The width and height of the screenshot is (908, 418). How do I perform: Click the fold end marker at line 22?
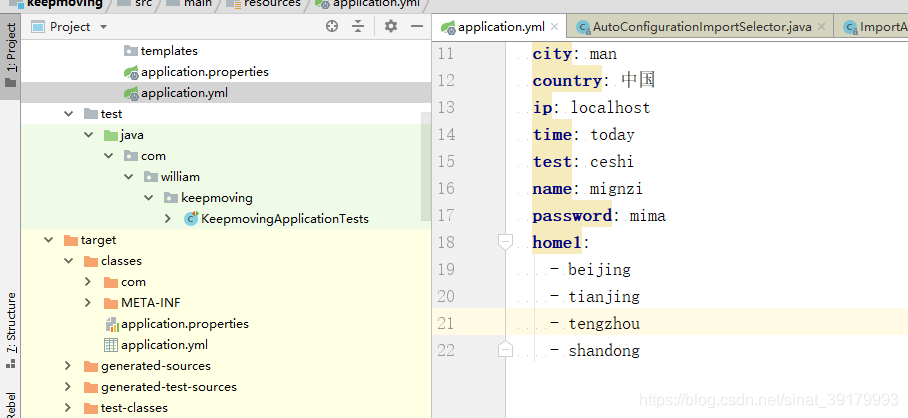click(x=506, y=350)
